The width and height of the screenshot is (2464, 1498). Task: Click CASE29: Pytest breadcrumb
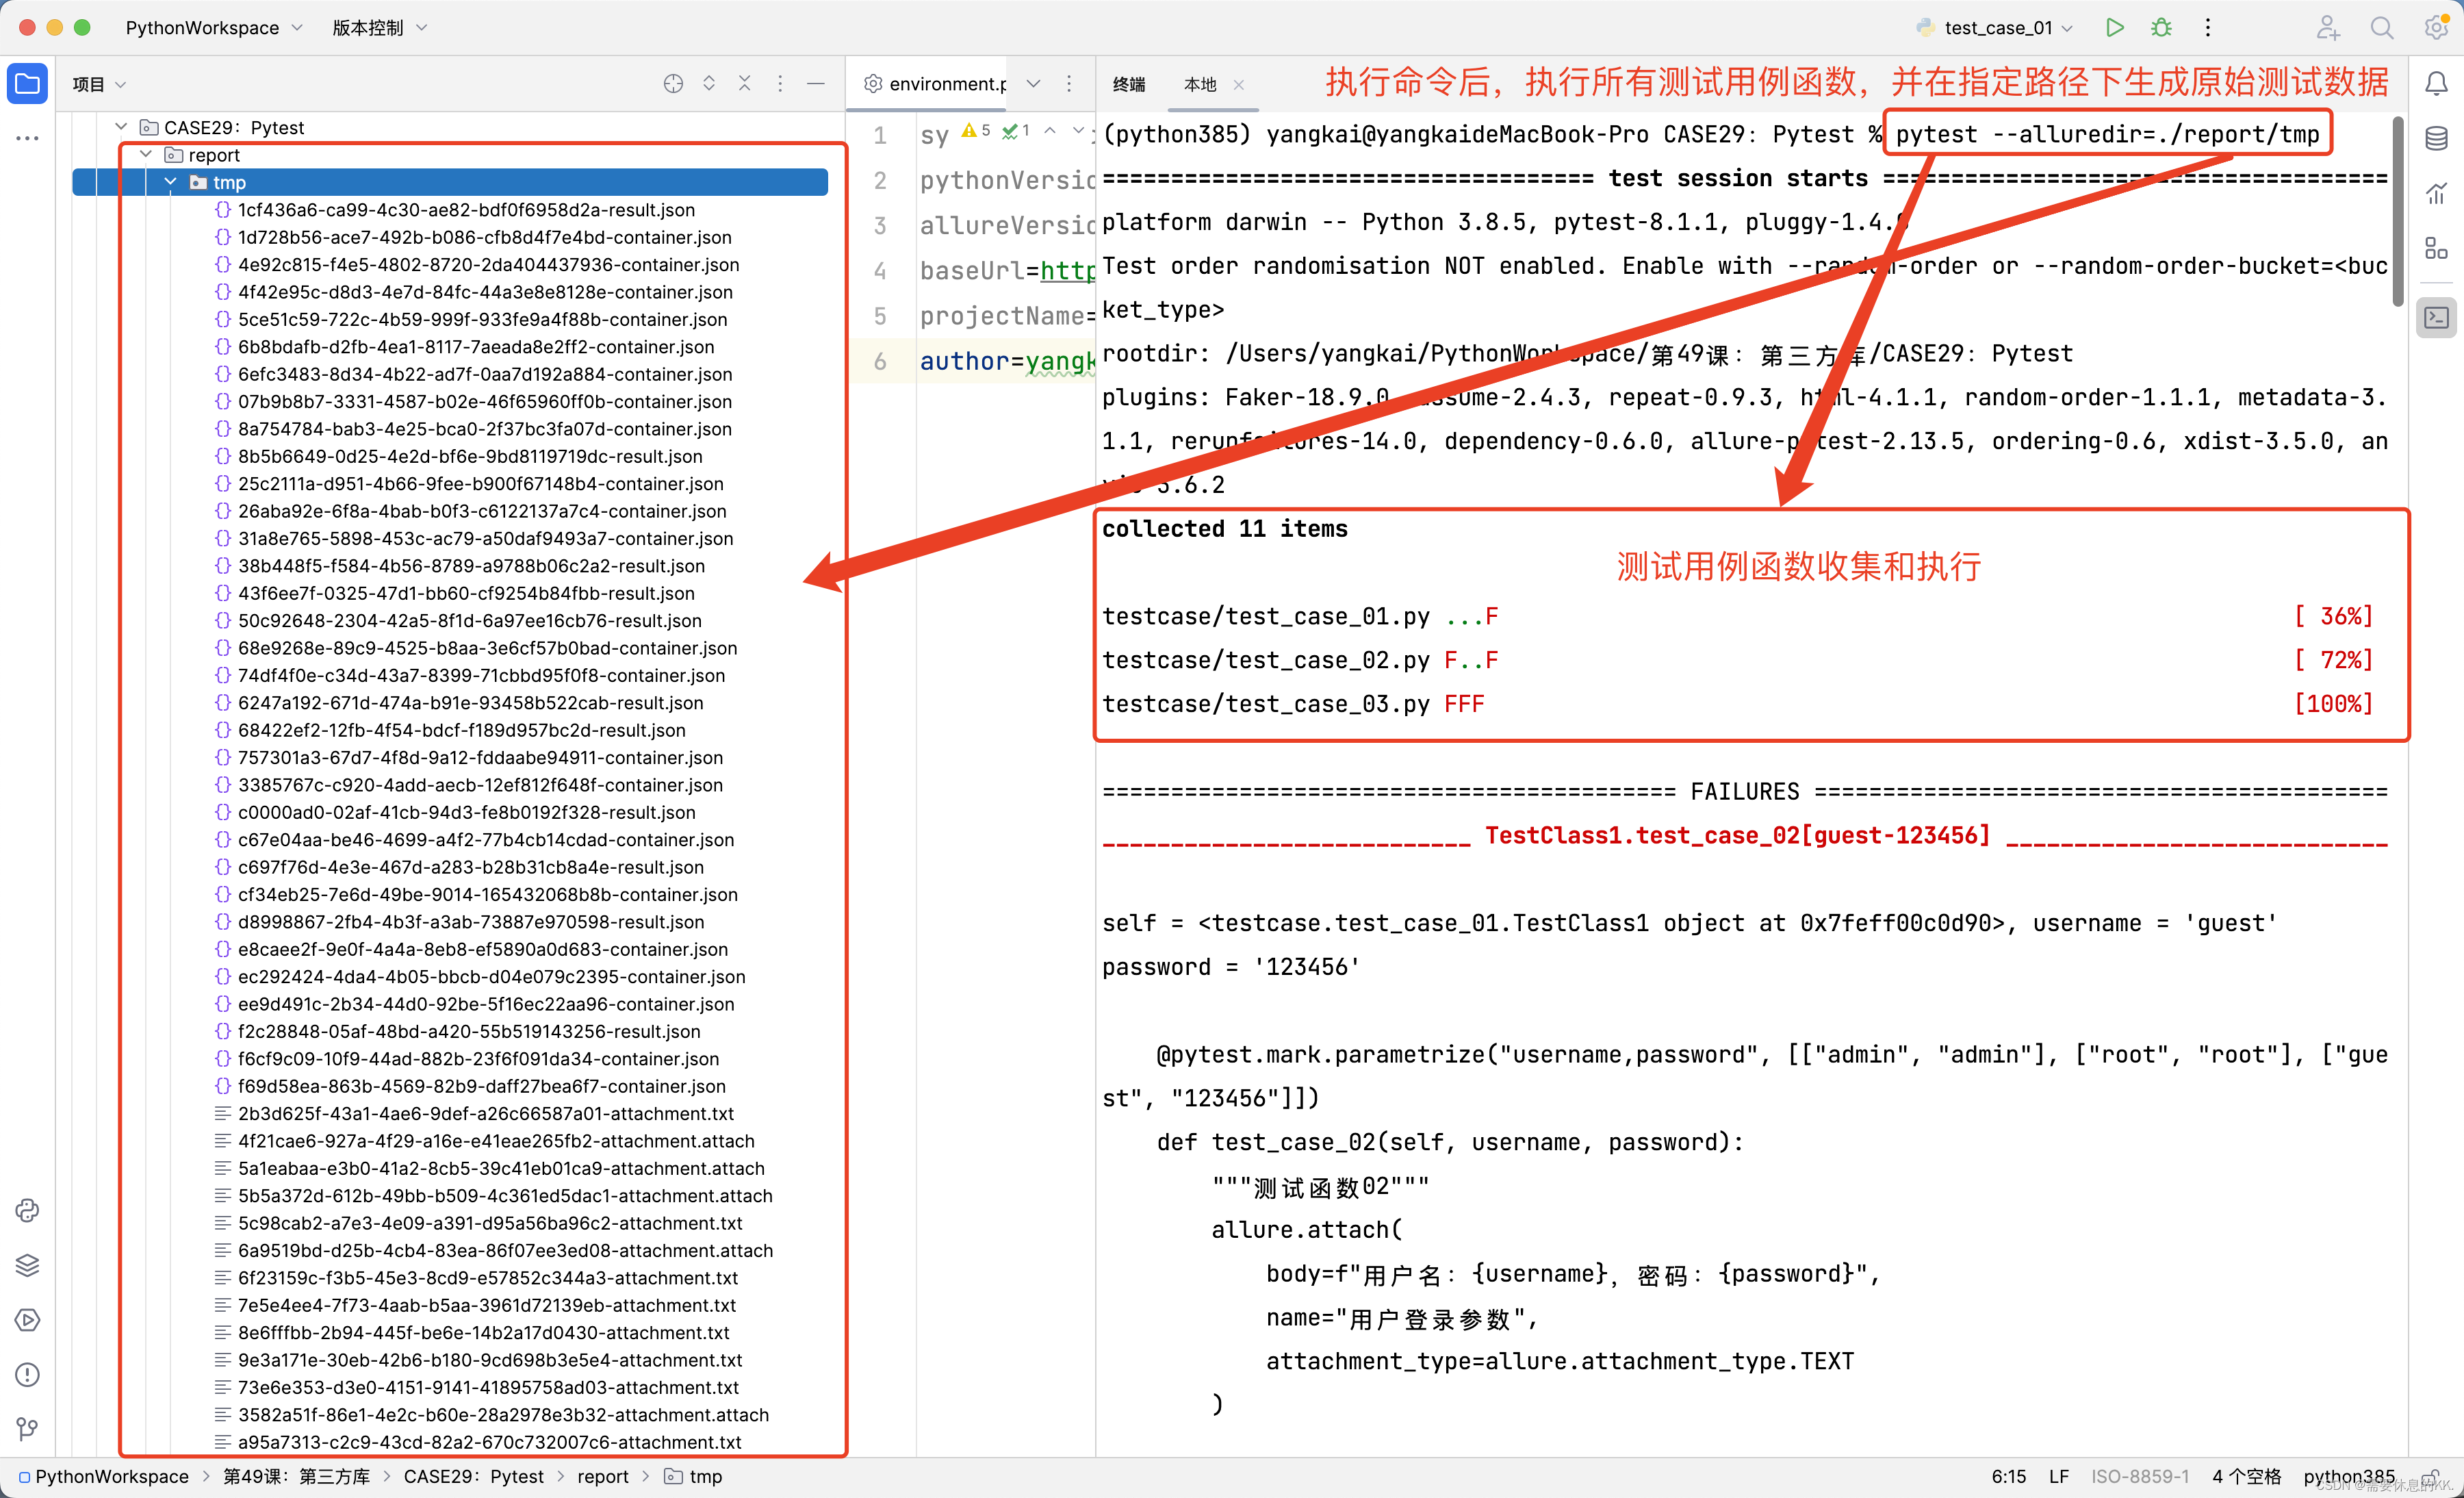(474, 1477)
